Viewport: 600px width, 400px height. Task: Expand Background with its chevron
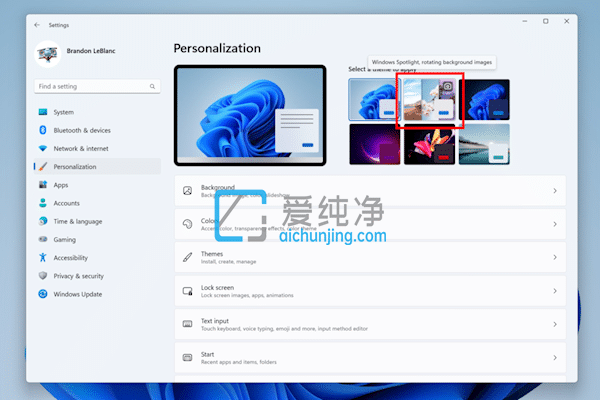555,191
